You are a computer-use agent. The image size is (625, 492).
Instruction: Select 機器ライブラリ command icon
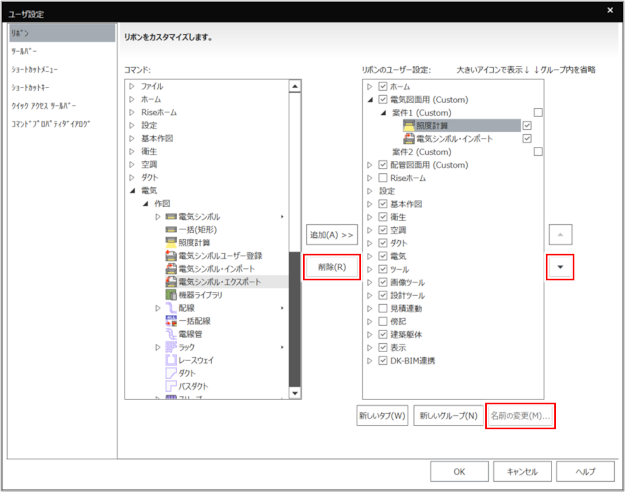pos(171,295)
